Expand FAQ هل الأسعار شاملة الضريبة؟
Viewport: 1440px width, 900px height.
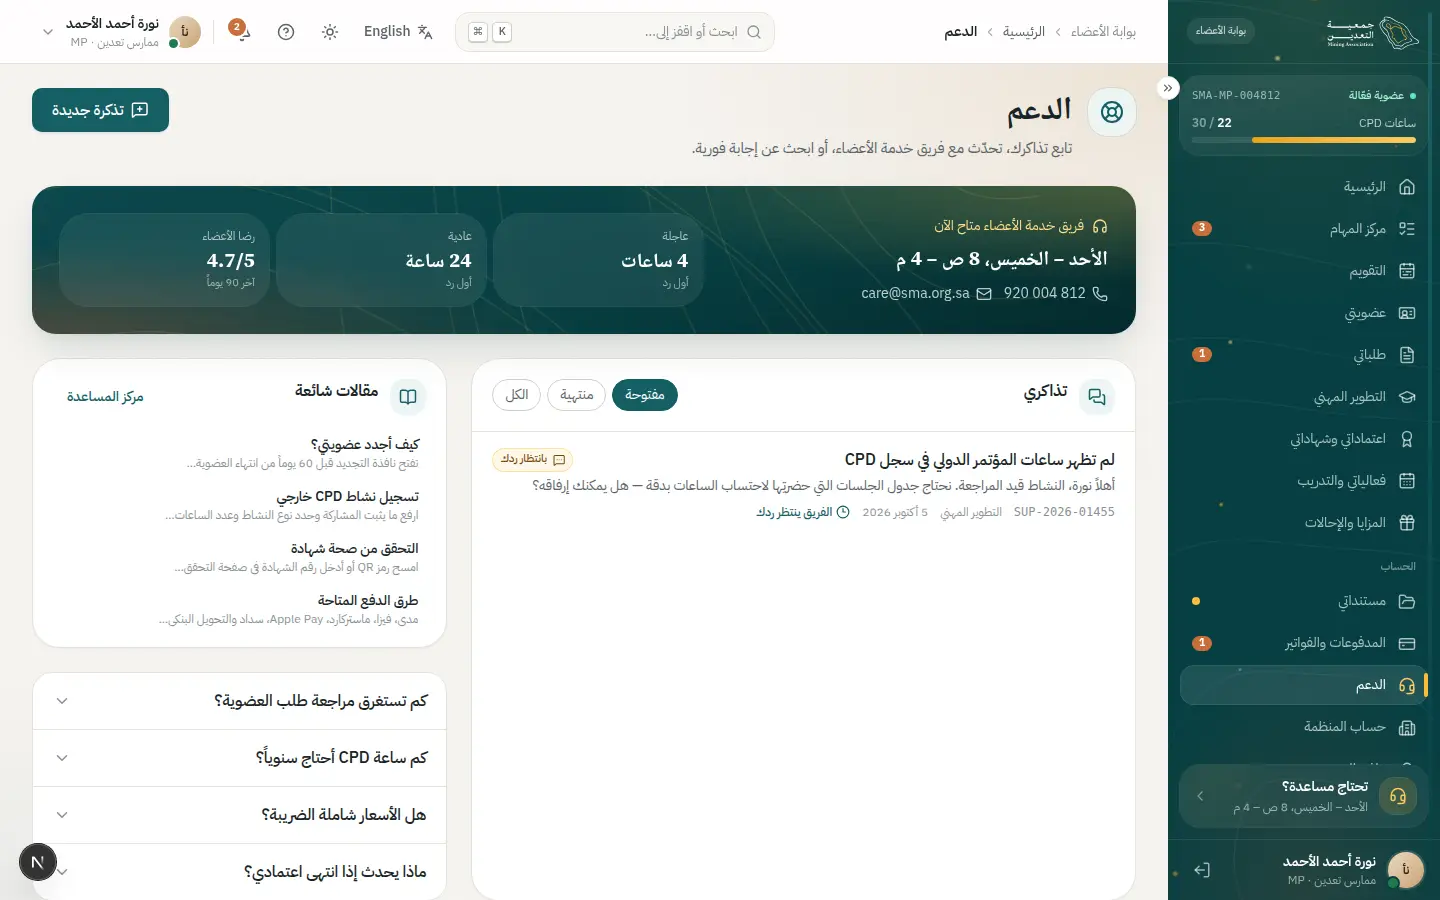tap(239, 815)
